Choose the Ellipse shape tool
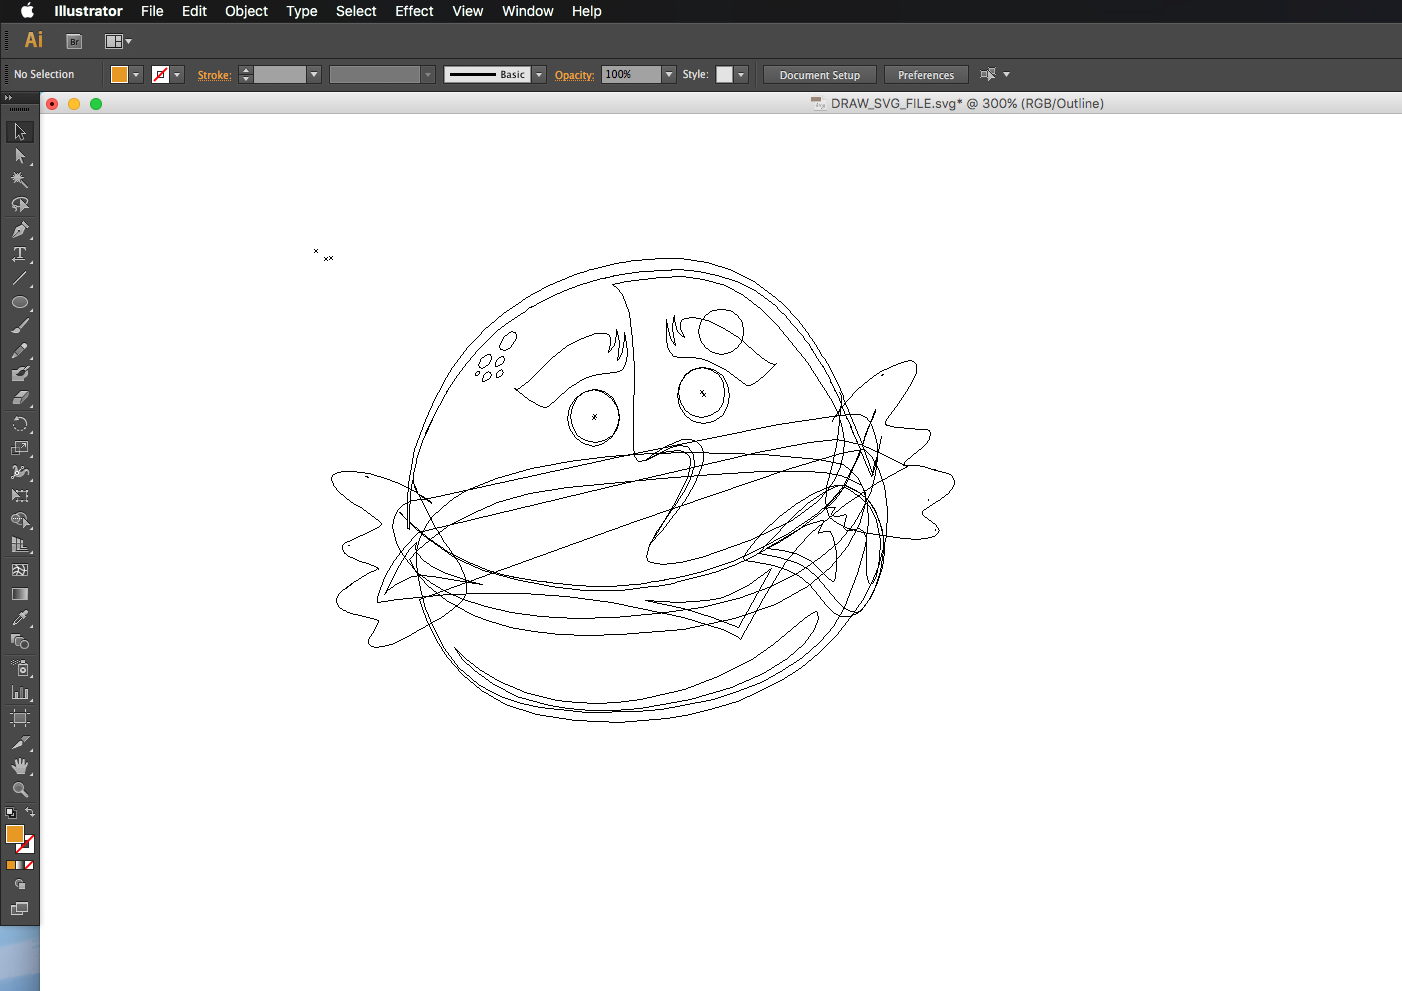Viewport: 1402px width, 991px height. point(19,302)
